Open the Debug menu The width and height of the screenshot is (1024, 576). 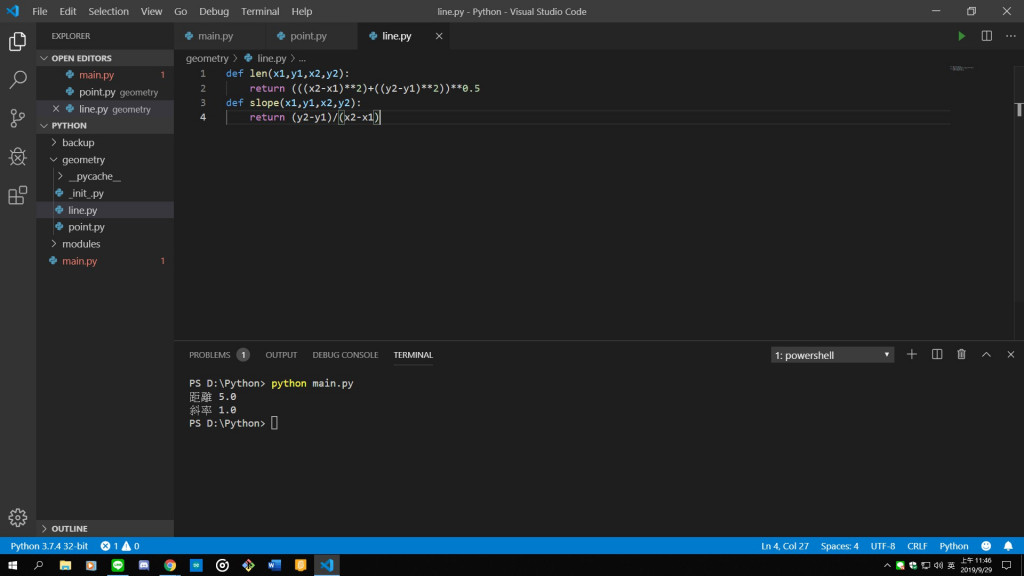point(214,11)
